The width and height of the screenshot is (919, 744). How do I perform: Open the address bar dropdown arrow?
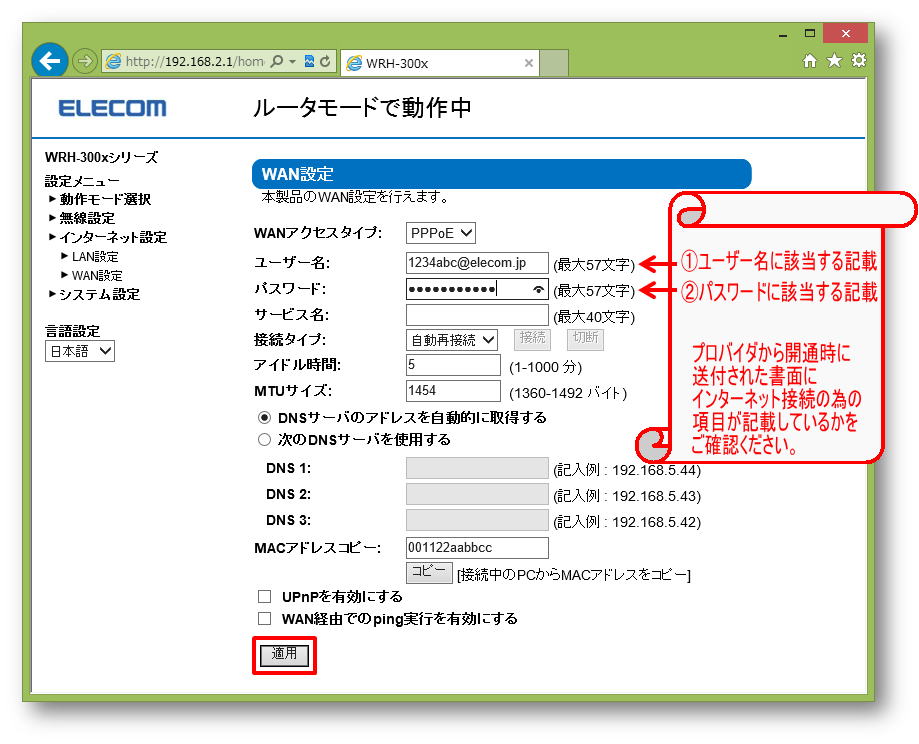(292, 61)
